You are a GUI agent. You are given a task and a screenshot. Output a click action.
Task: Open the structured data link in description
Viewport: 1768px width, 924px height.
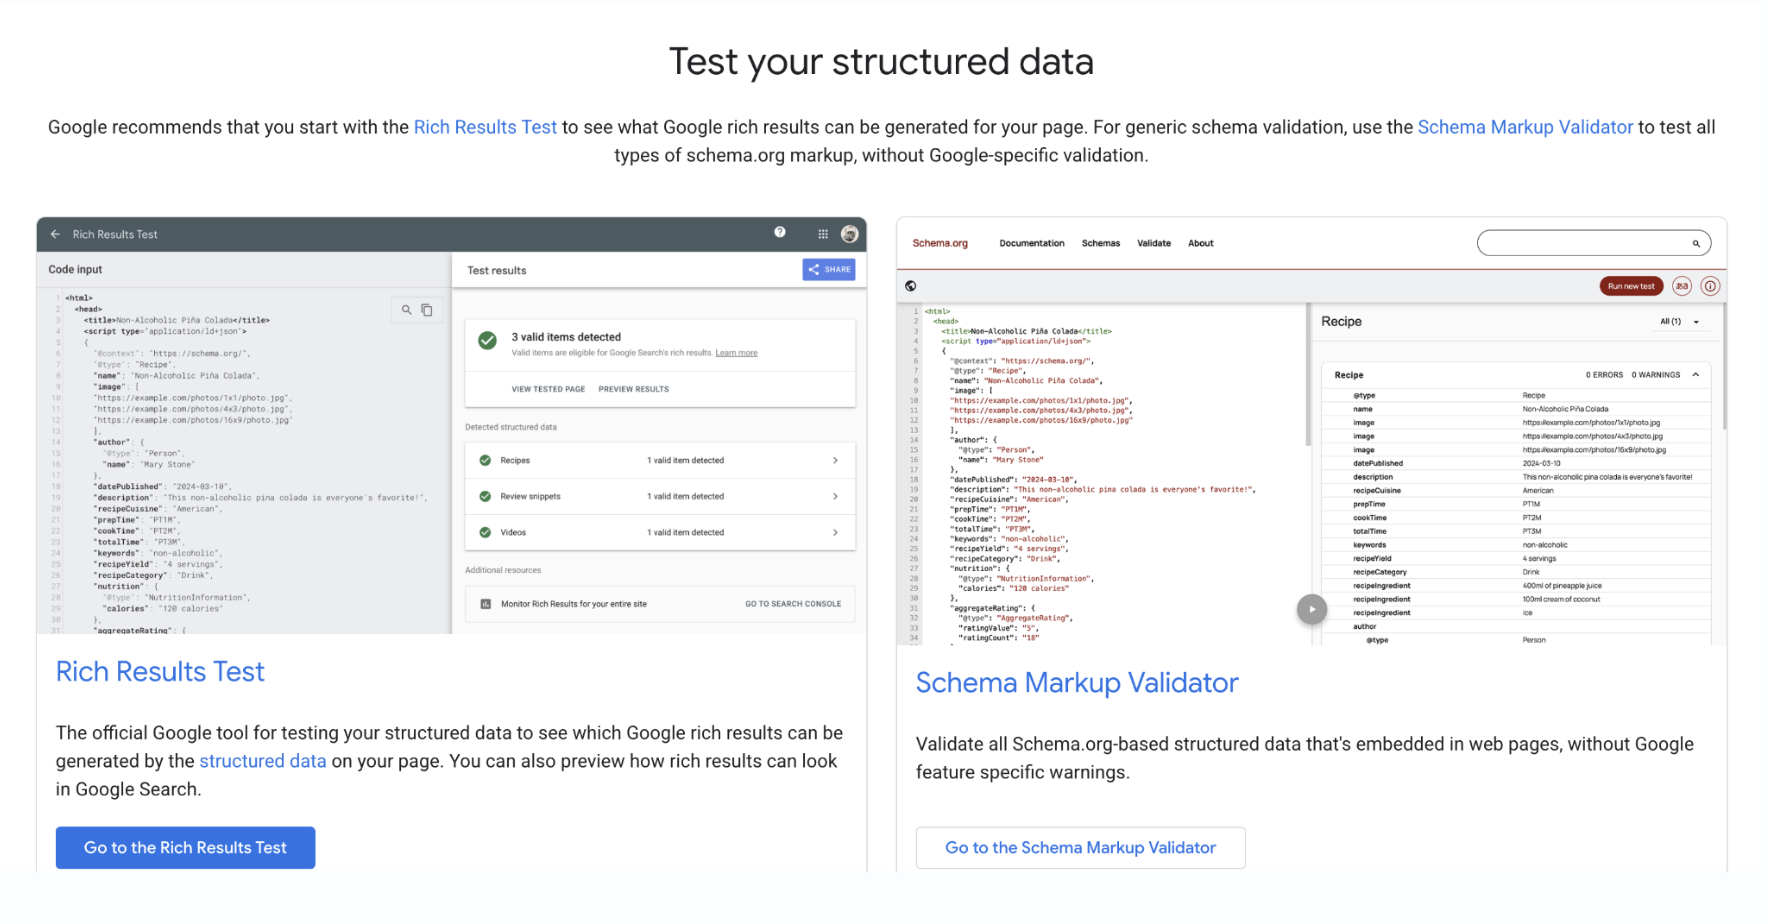click(263, 761)
